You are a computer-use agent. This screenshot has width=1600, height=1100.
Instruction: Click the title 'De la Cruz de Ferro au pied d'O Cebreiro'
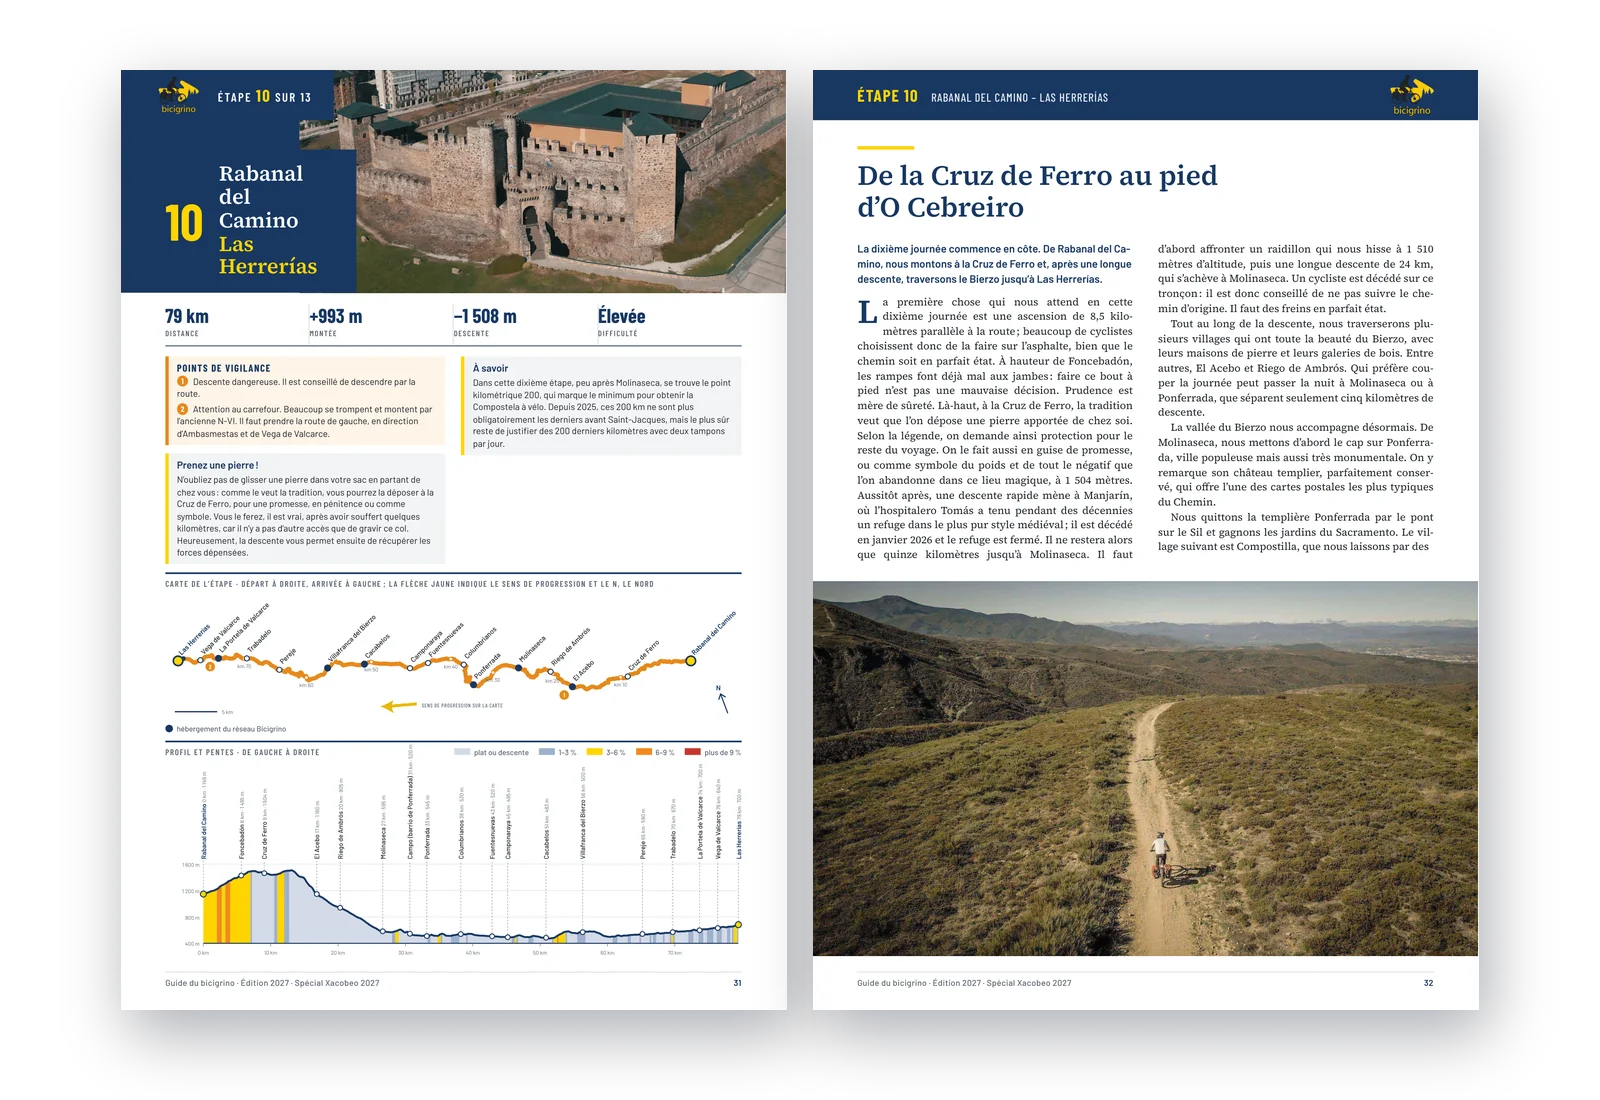point(1037,191)
